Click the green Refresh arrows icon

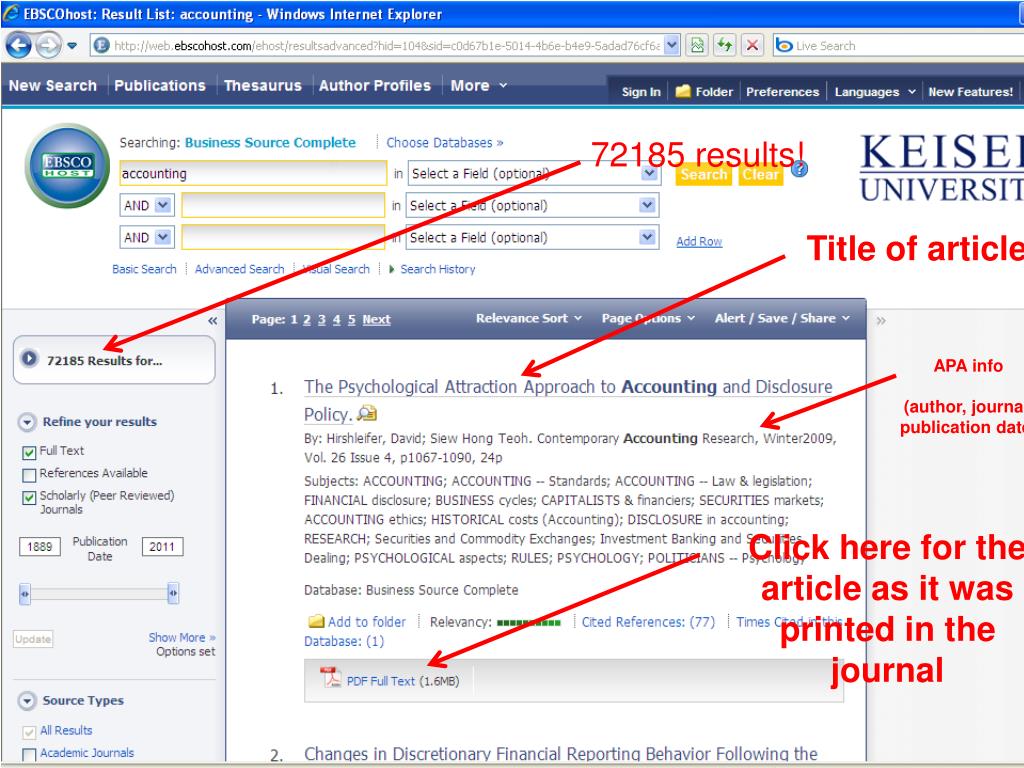[x=725, y=46]
